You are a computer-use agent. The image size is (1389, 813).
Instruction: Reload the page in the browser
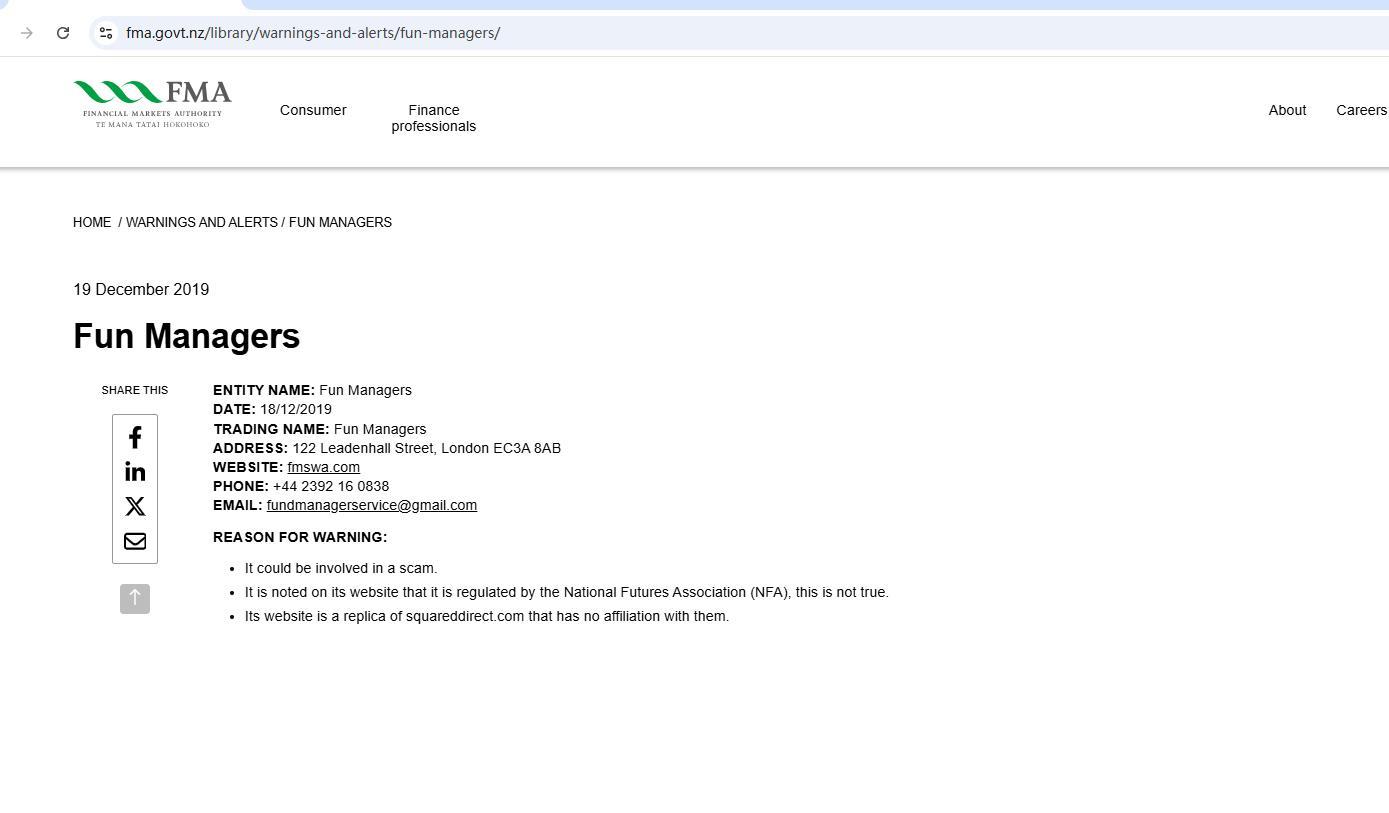click(63, 33)
